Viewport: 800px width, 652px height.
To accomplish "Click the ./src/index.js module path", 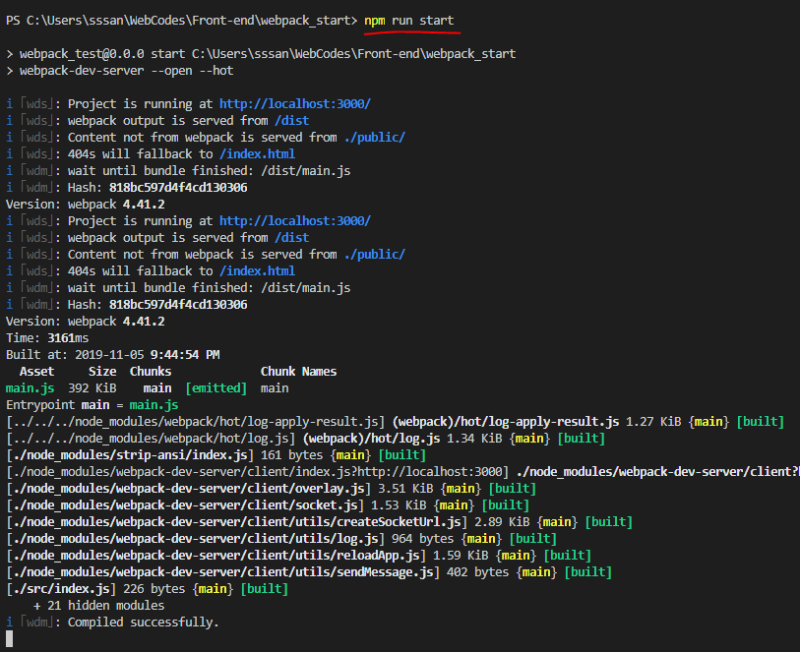I will (x=62, y=589).
